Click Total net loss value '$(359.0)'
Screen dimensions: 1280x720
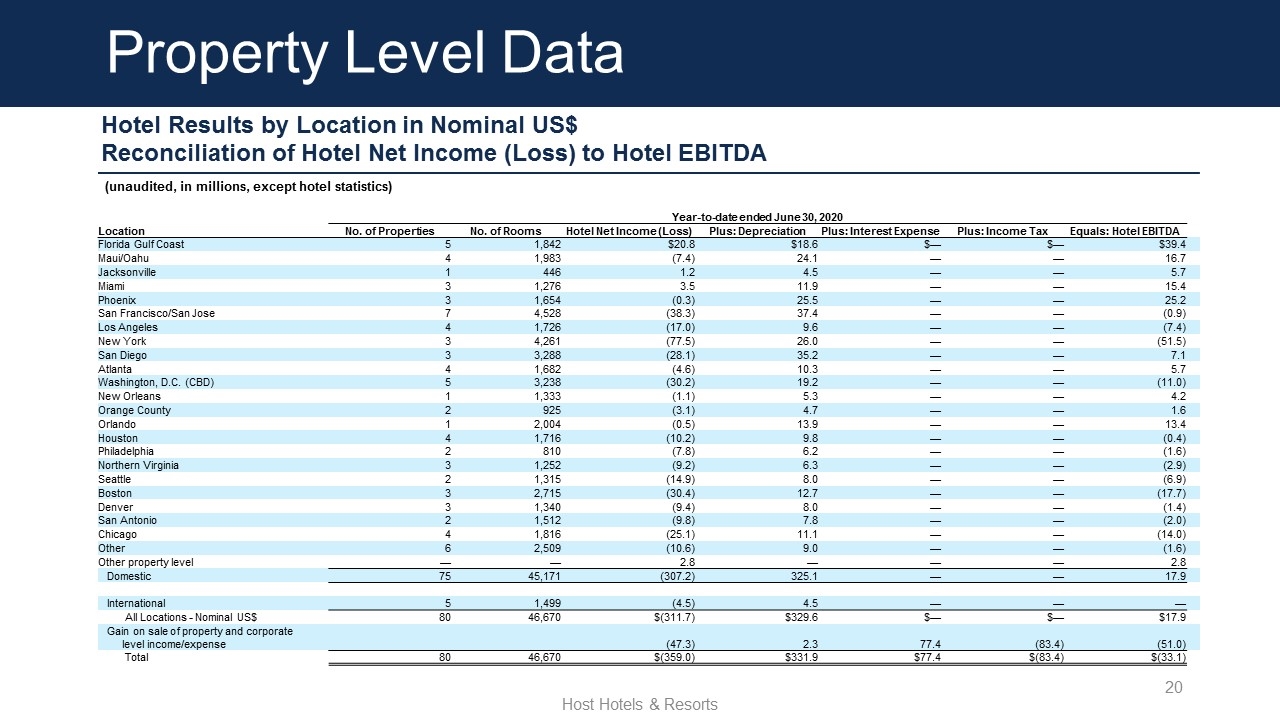(x=674, y=658)
